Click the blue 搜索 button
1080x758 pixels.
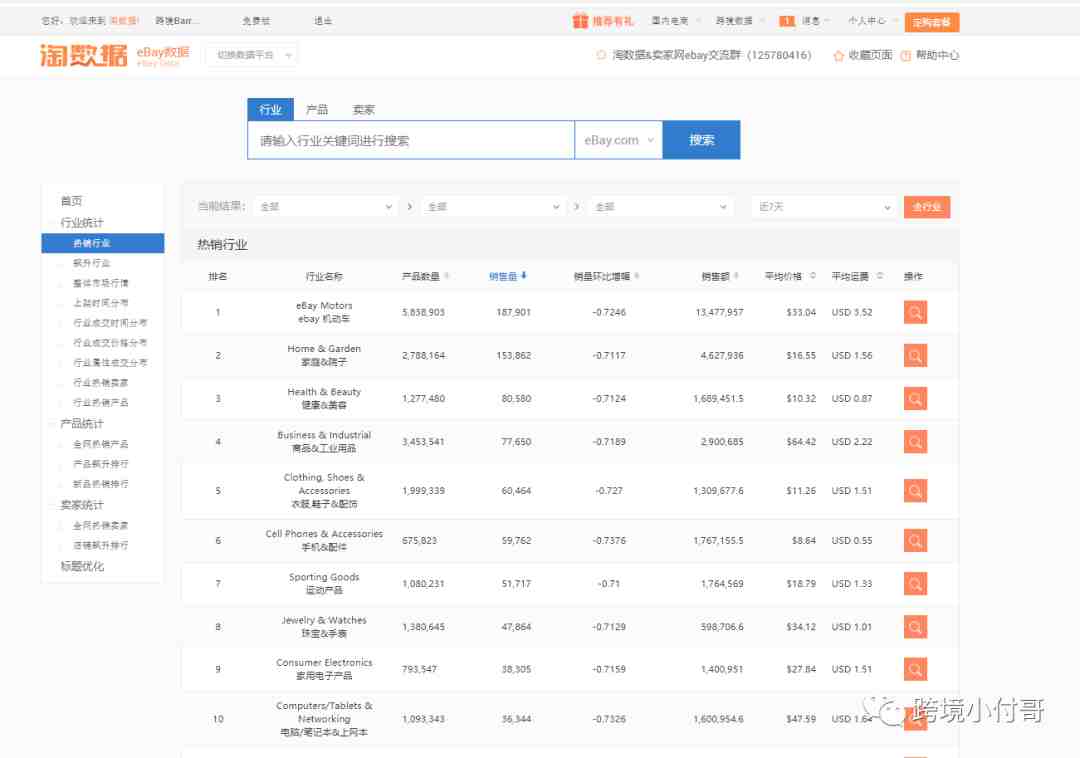coord(701,140)
